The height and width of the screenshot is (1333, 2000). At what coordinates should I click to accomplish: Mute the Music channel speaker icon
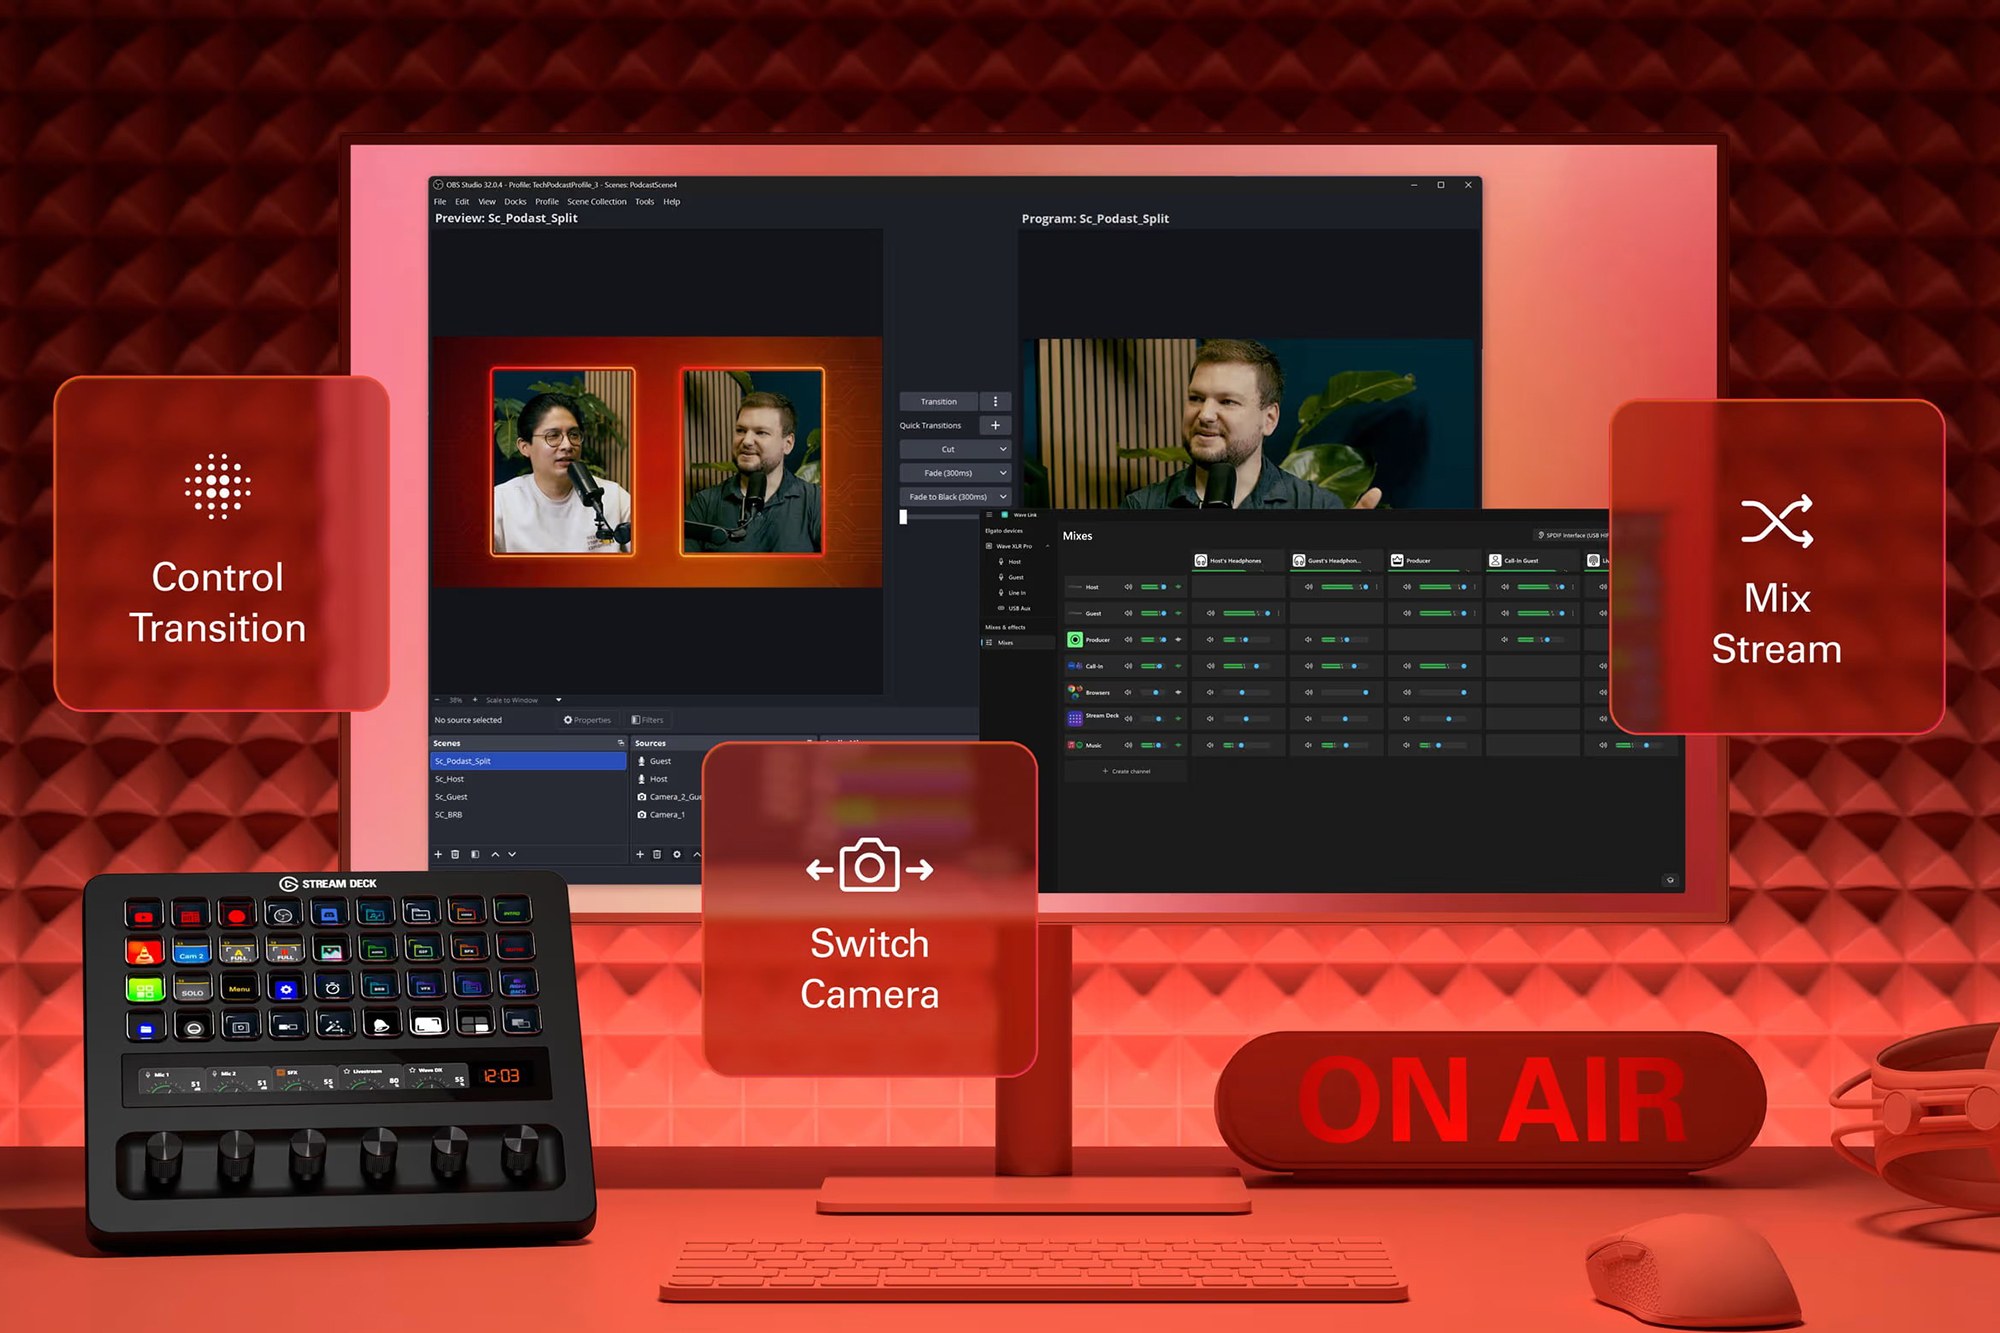[1128, 745]
